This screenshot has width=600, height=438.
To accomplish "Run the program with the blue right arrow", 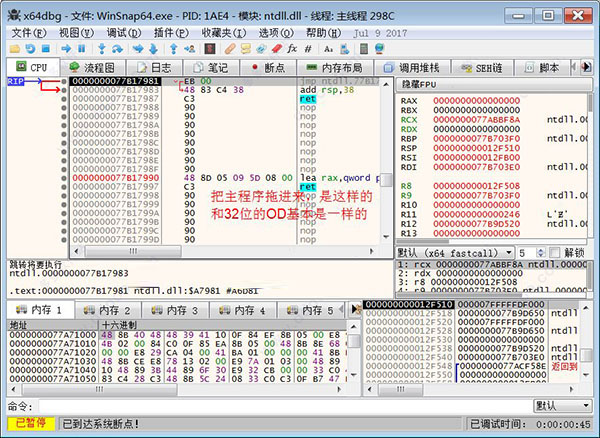I will coord(66,49).
